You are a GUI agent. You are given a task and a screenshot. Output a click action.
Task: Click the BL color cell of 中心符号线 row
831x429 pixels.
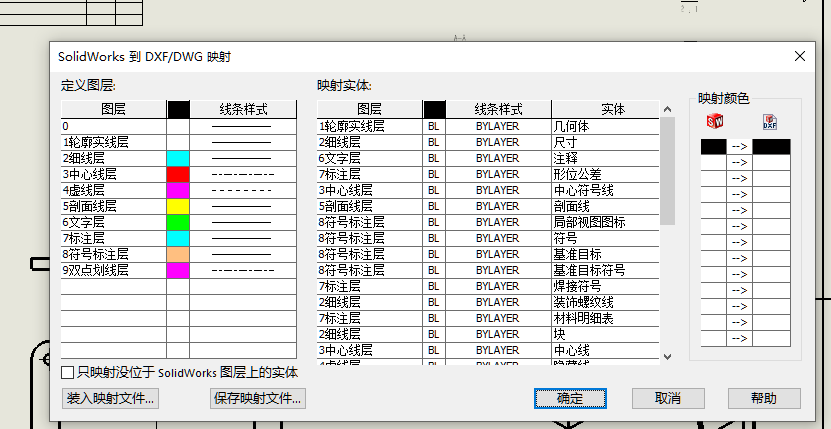coord(434,190)
